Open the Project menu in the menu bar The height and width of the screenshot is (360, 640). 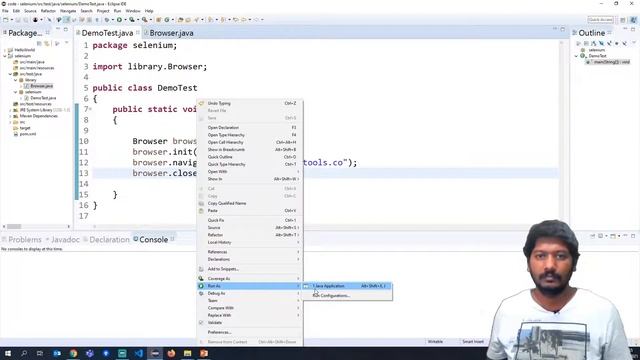103,11
